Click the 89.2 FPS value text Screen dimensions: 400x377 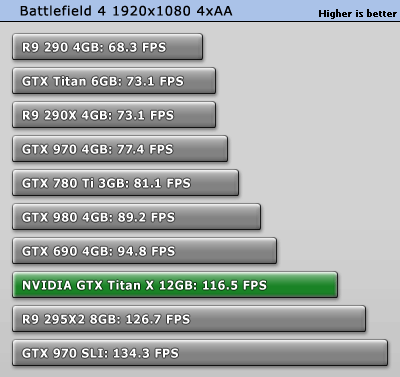coord(146,217)
